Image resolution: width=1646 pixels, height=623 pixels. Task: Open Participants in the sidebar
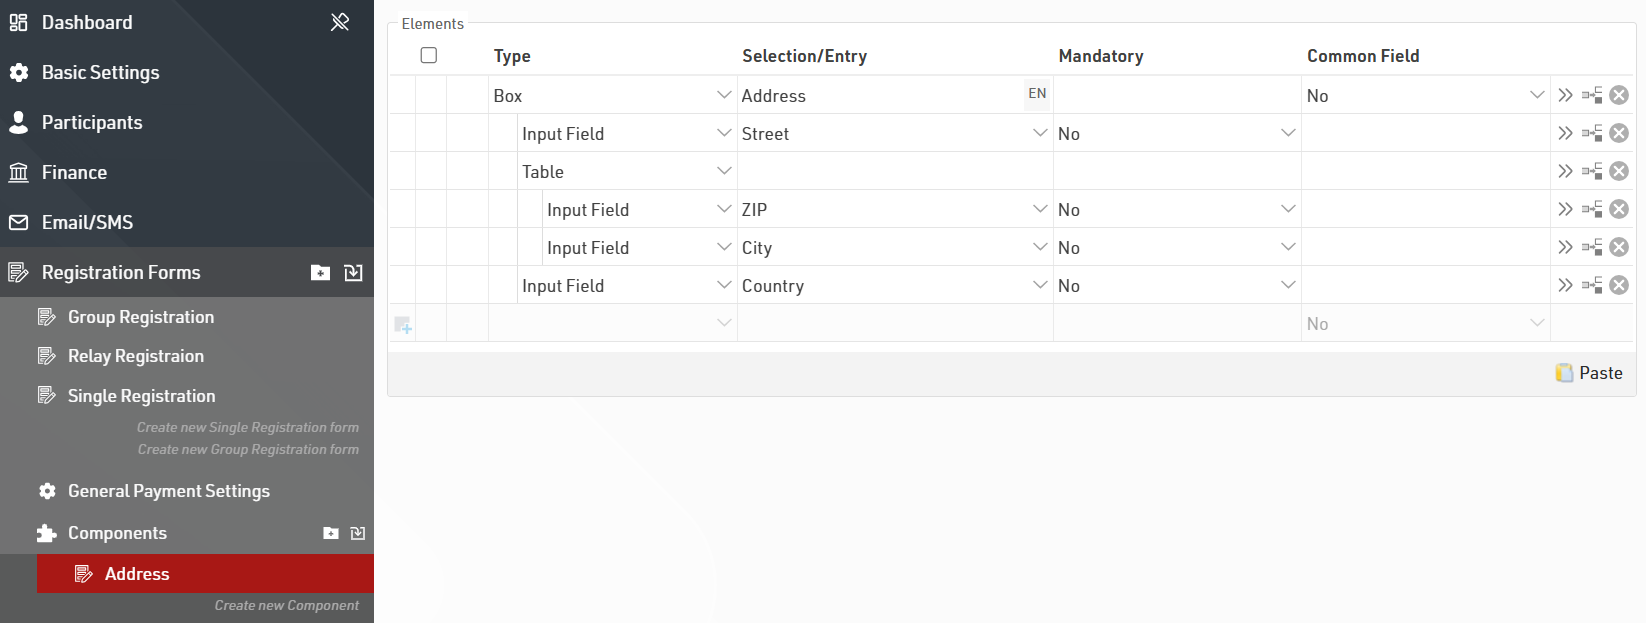tap(92, 122)
